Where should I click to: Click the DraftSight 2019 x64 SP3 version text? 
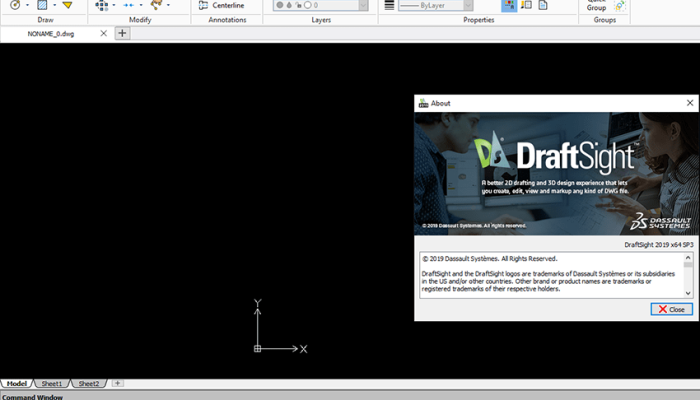coord(658,245)
